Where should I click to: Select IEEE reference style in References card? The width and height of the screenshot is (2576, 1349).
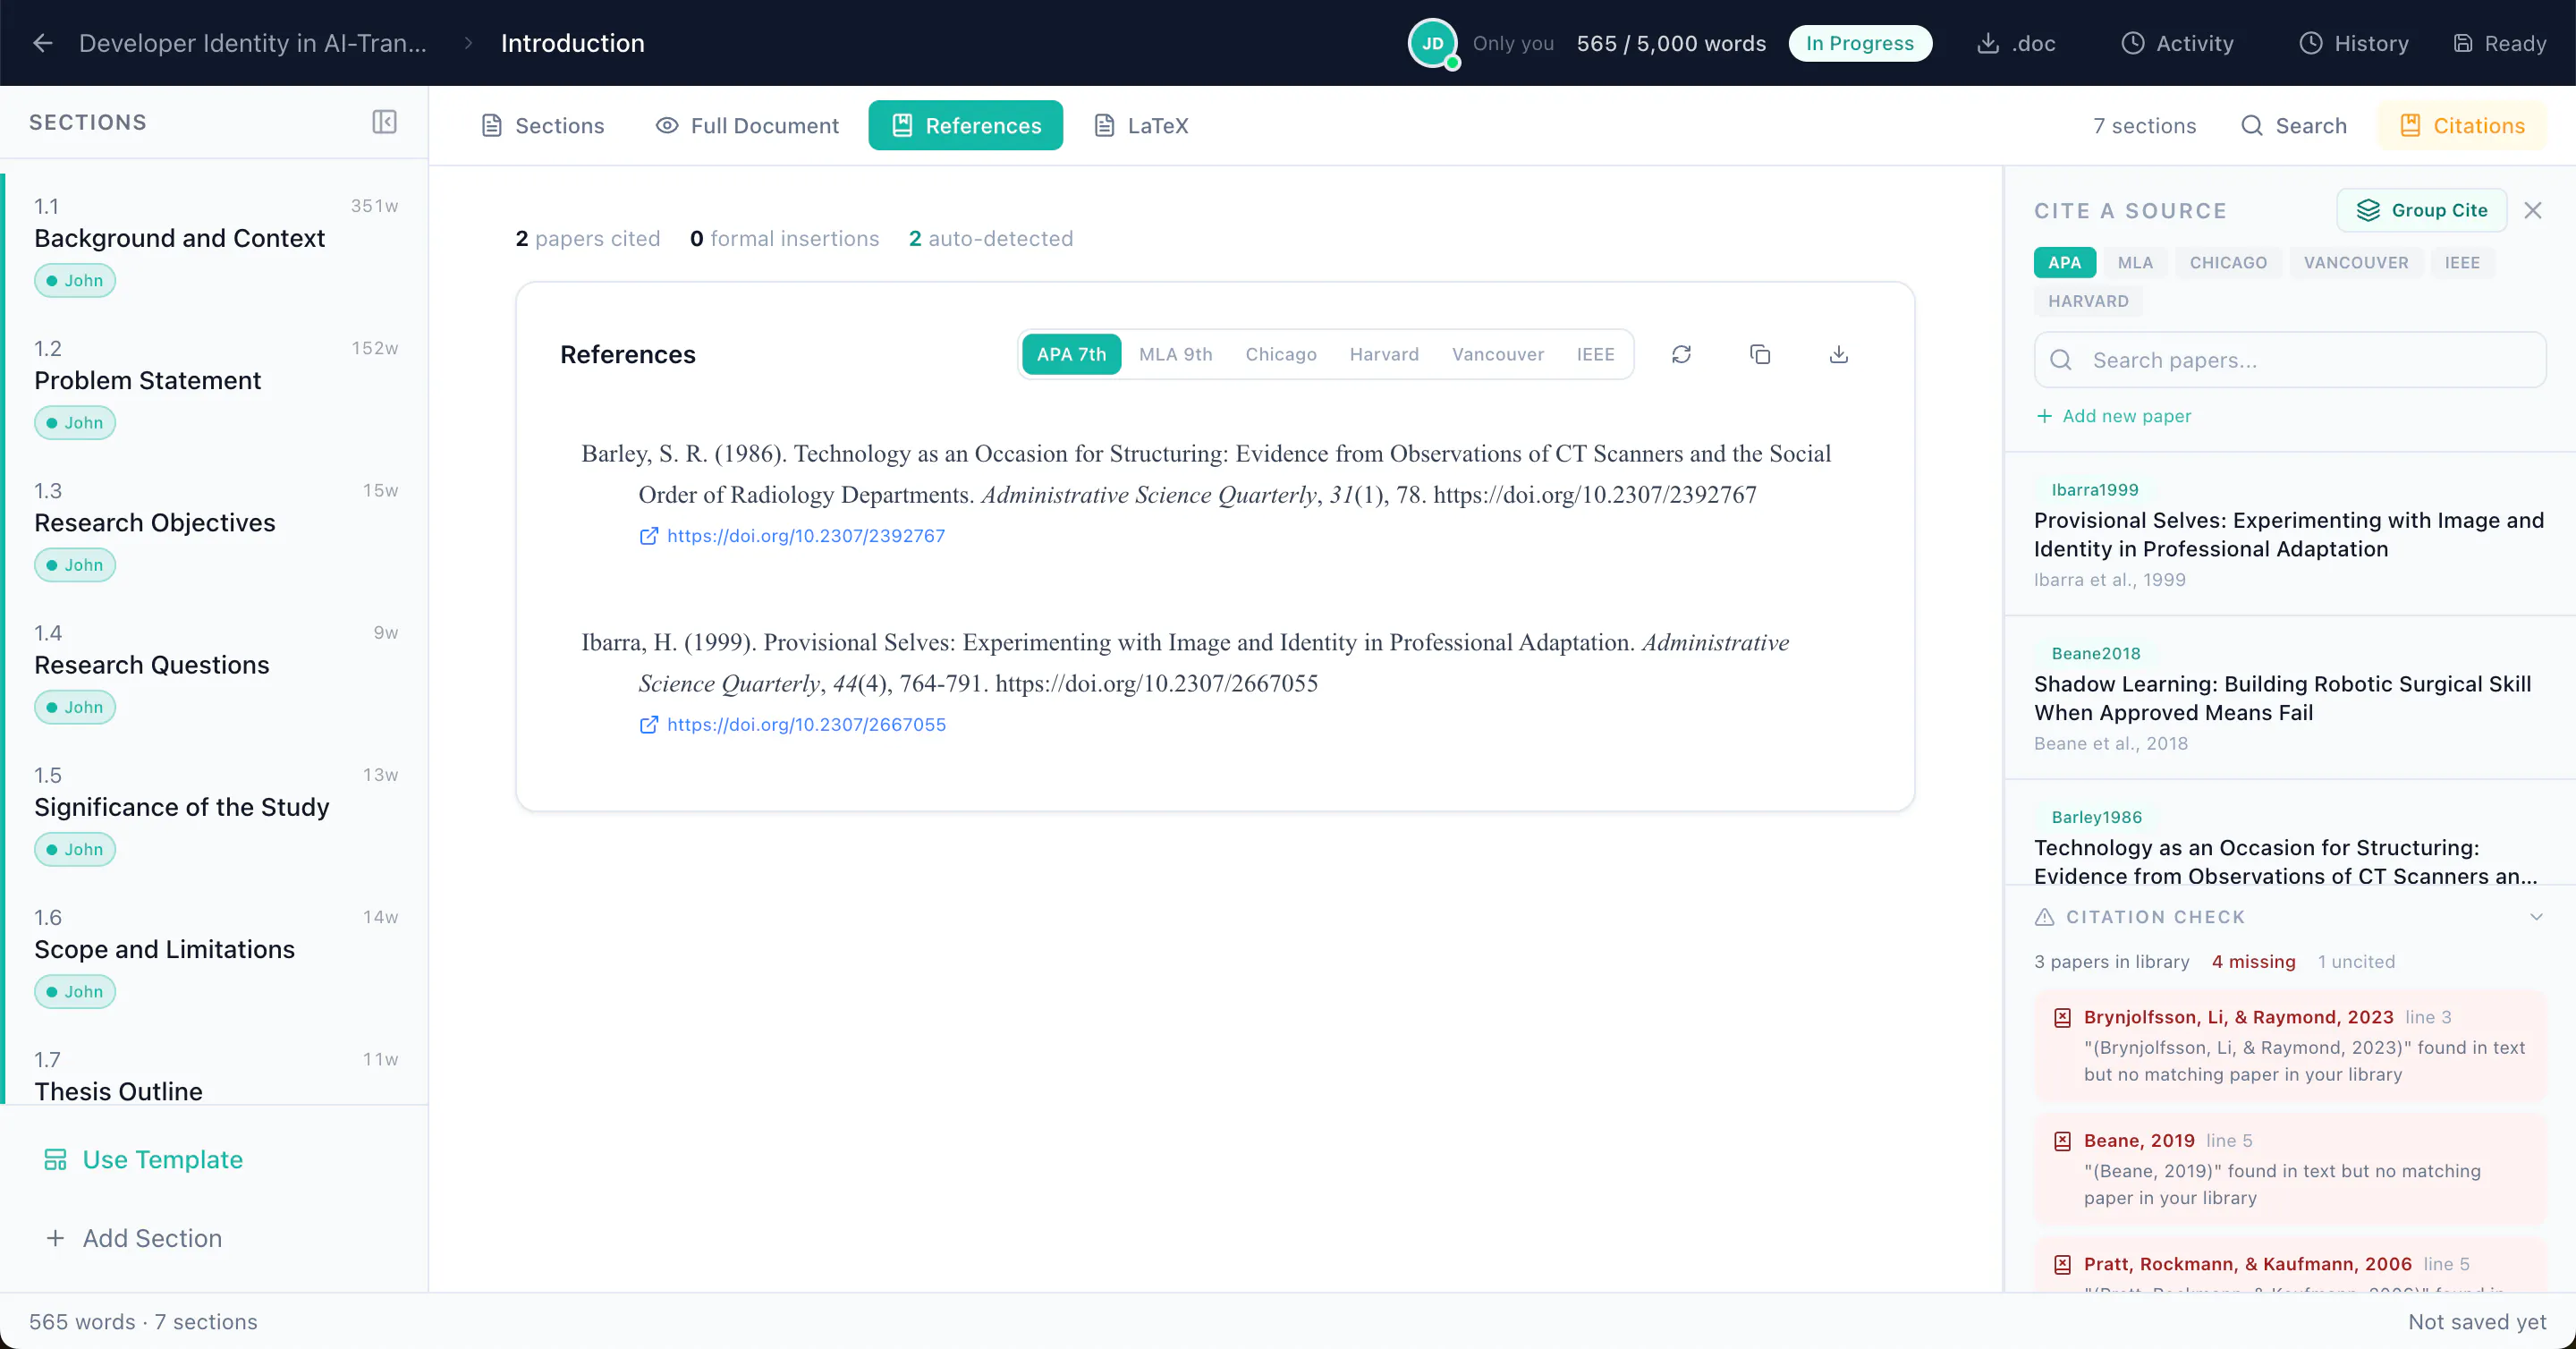click(1596, 354)
